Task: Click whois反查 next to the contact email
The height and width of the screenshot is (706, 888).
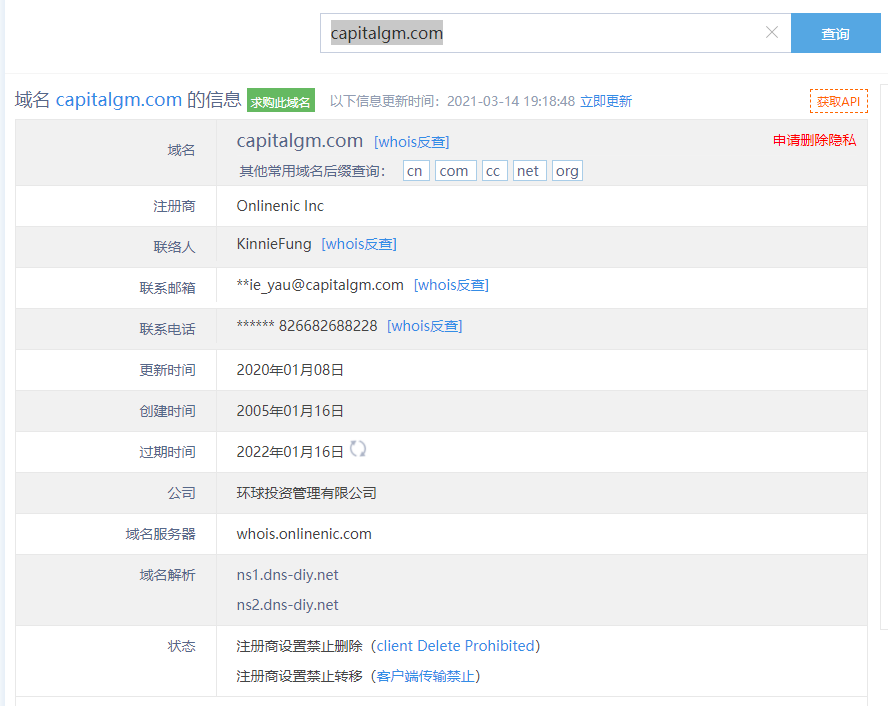Action: coord(451,285)
